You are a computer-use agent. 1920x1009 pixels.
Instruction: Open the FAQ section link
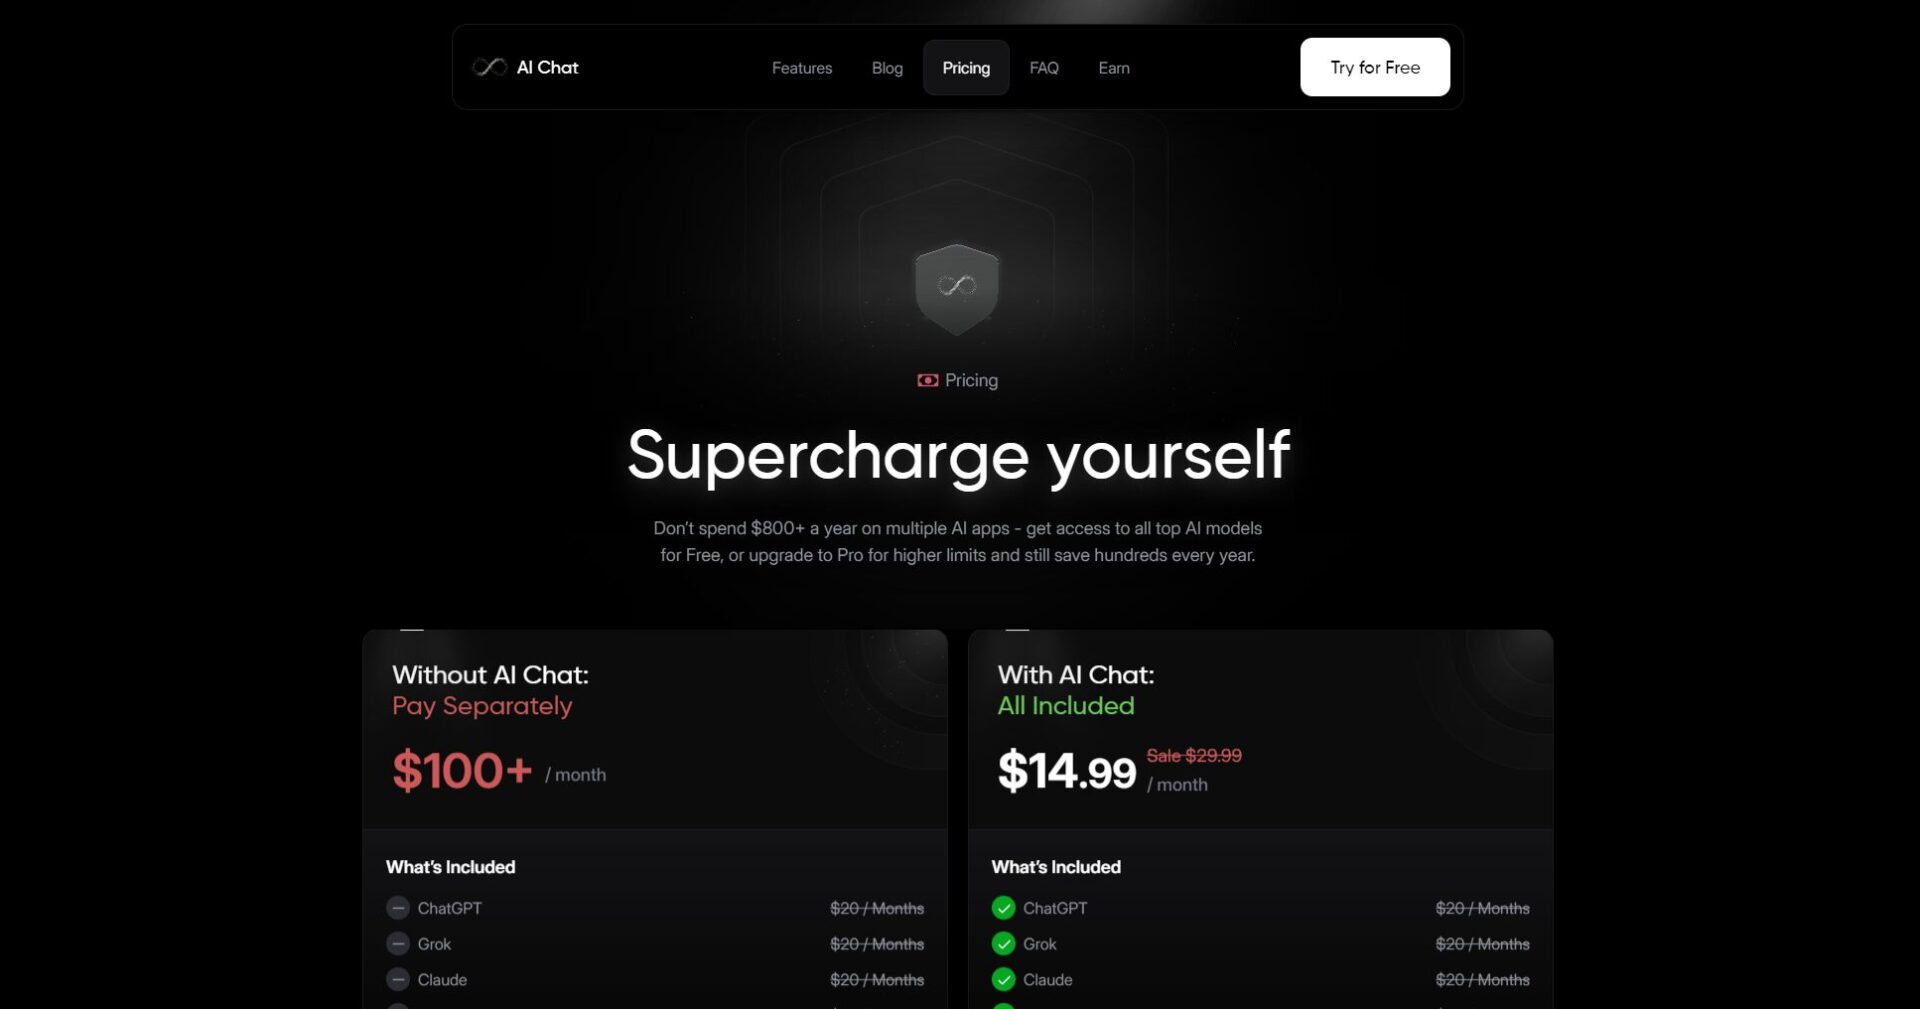tap(1044, 68)
